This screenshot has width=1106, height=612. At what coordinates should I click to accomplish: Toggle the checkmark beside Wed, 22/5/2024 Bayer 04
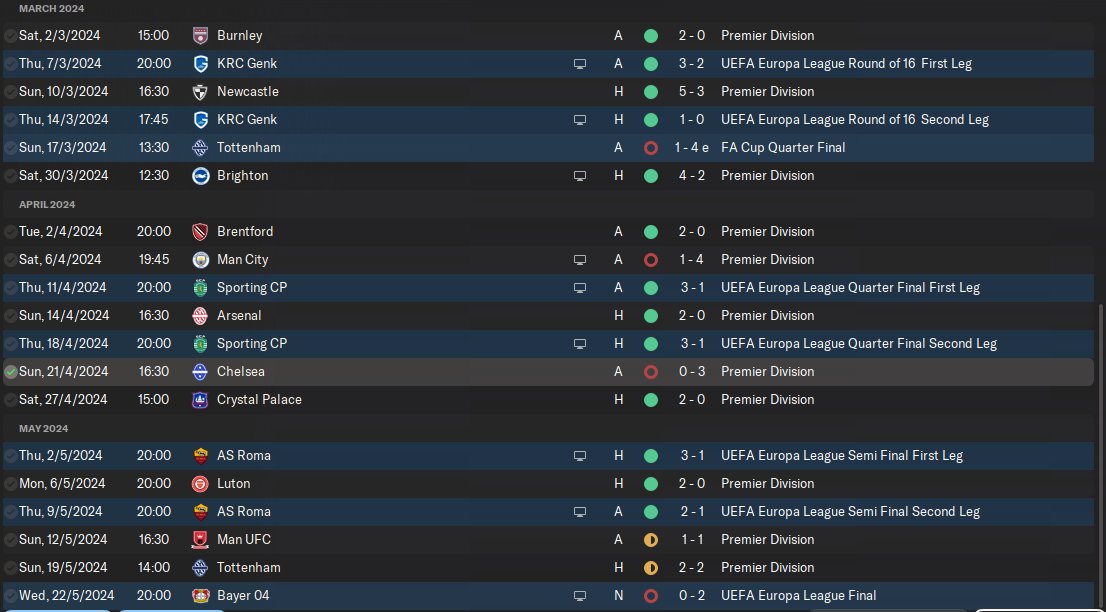[x=11, y=595]
